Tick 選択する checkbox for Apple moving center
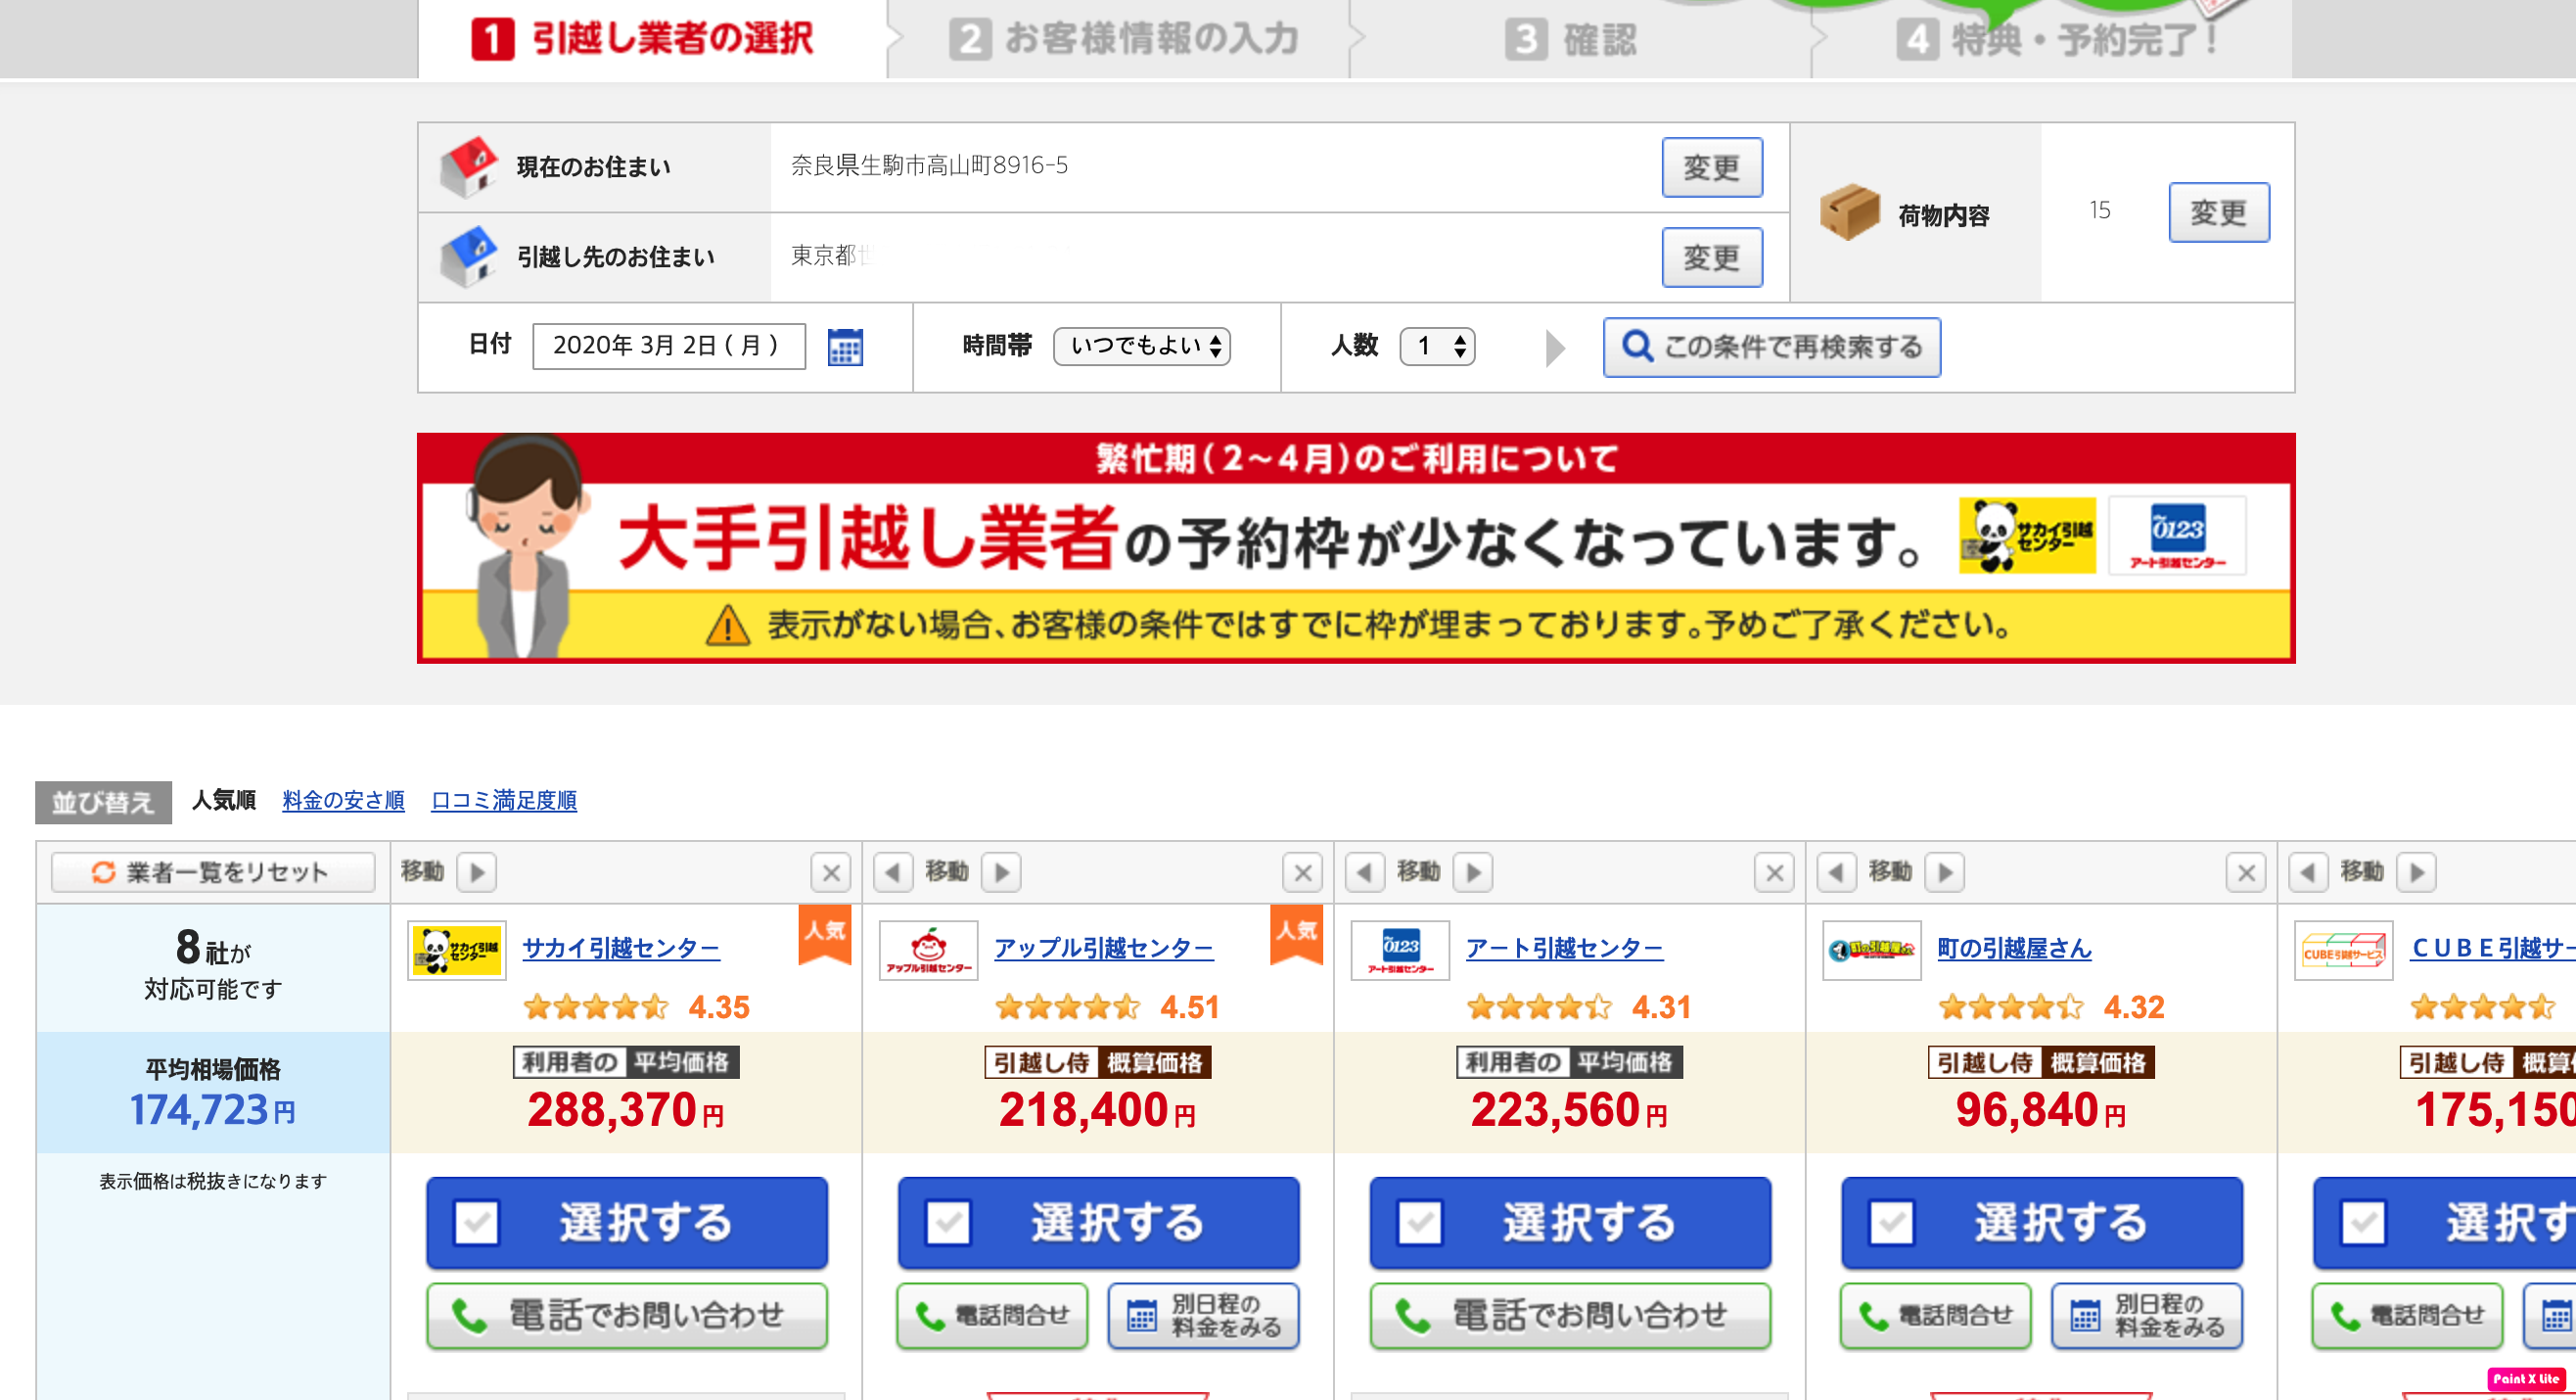This screenshot has height=1400, width=2576. [x=948, y=1222]
